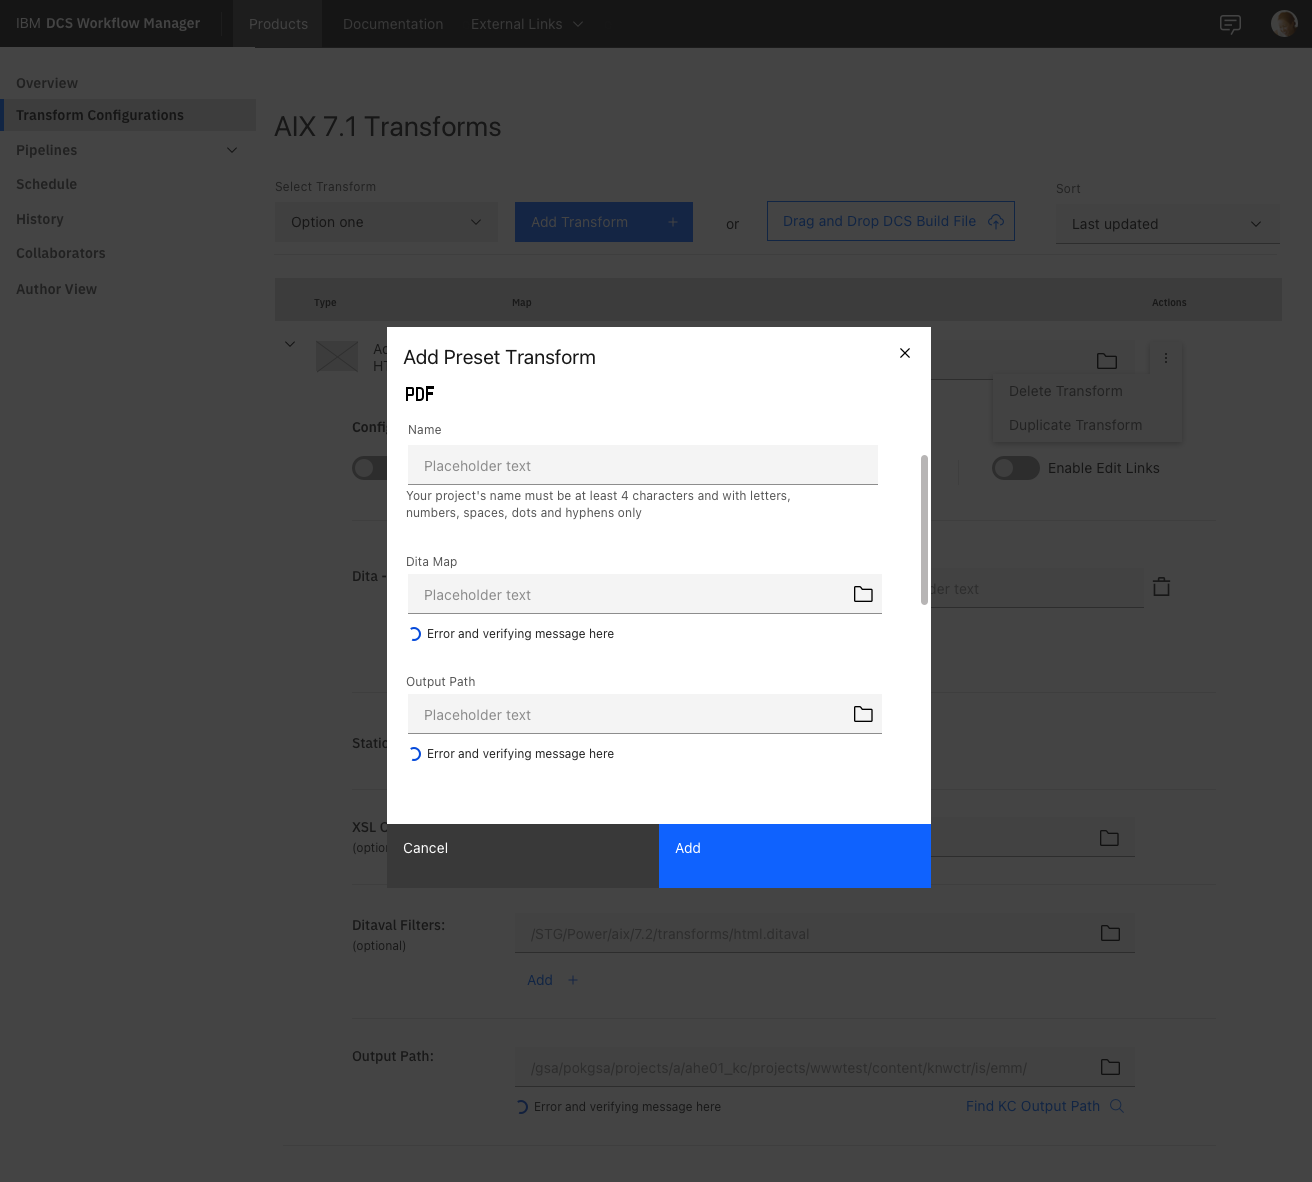Close the Add Preset Transform dialog
The height and width of the screenshot is (1182, 1312).
click(x=905, y=353)
